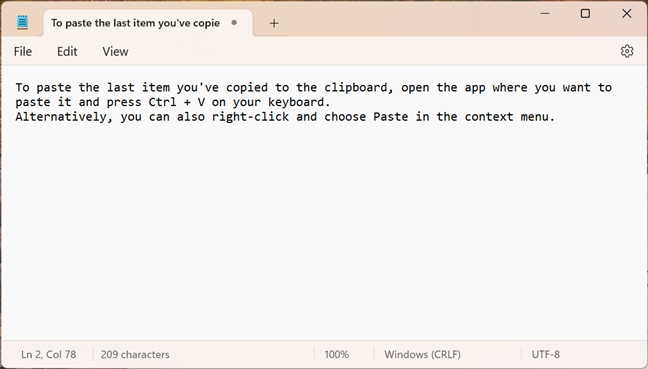Close tab via unsaved dot indicator

tap(234, 22)
